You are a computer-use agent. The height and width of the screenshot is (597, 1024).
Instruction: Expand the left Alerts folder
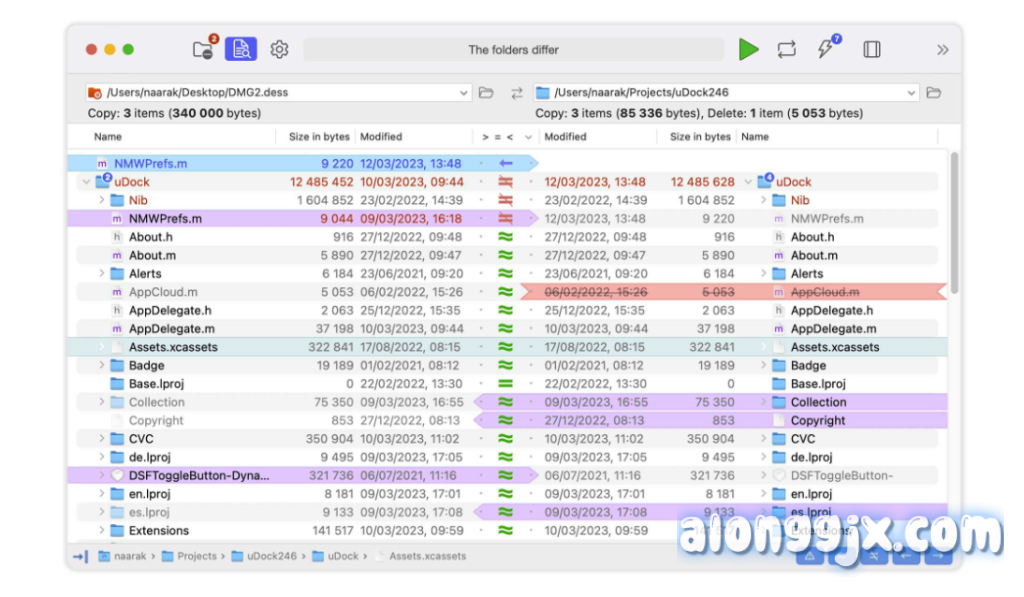(101, 273)
